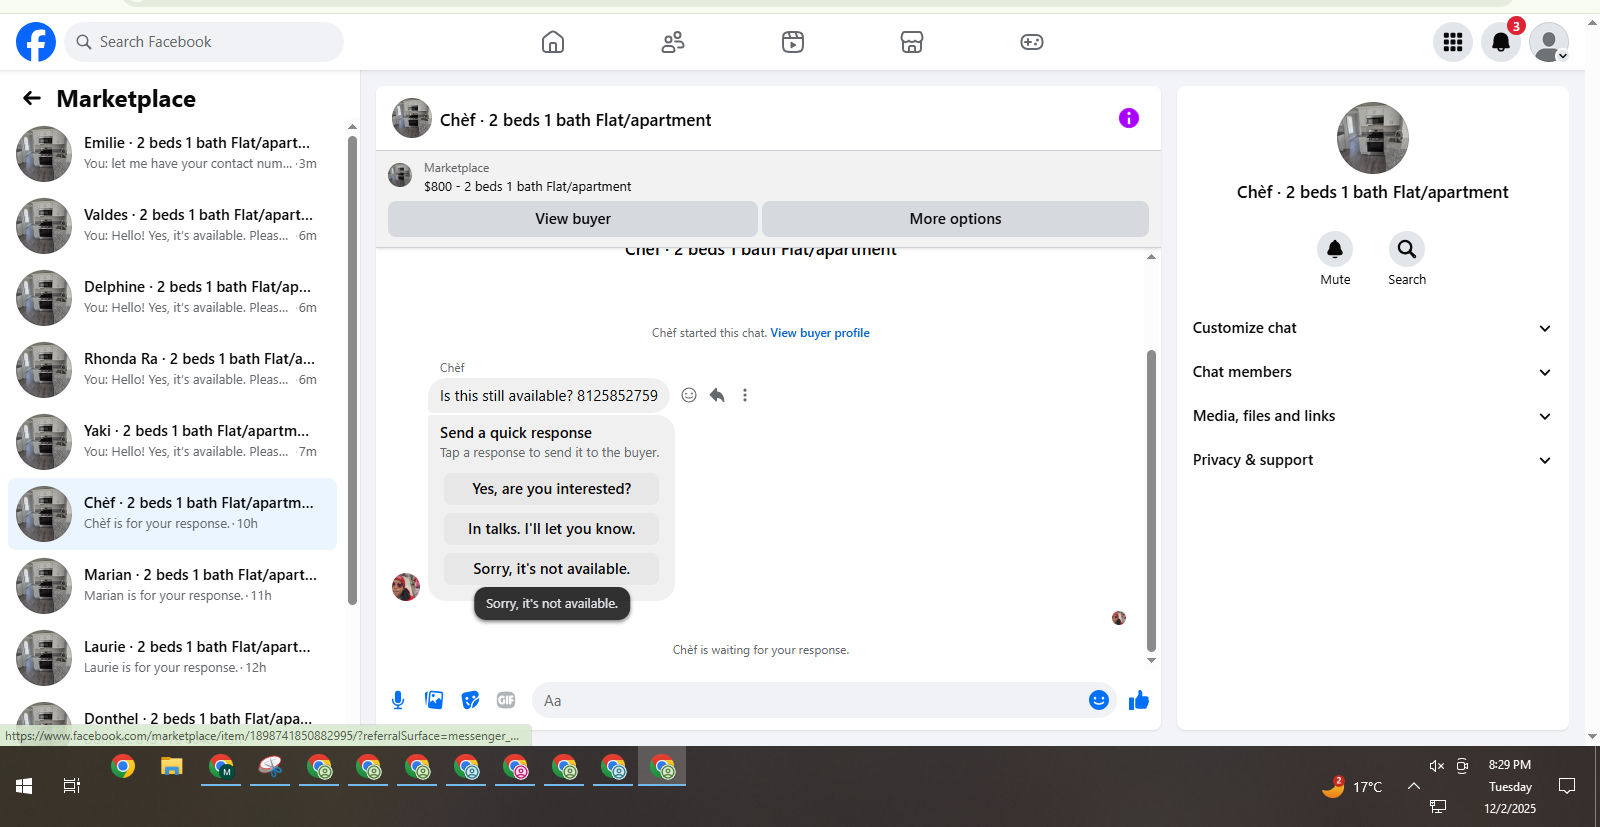Click the chat messages scrollbar
Screen dimensions: 1600x827
(1151, 500)
